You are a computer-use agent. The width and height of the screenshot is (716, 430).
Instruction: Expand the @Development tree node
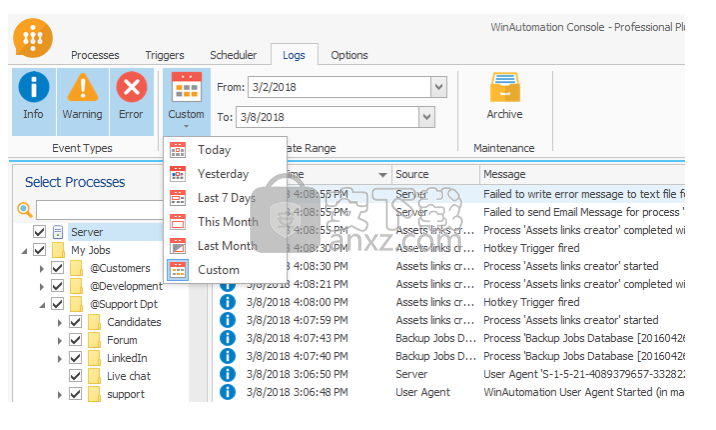pos(42,287)
